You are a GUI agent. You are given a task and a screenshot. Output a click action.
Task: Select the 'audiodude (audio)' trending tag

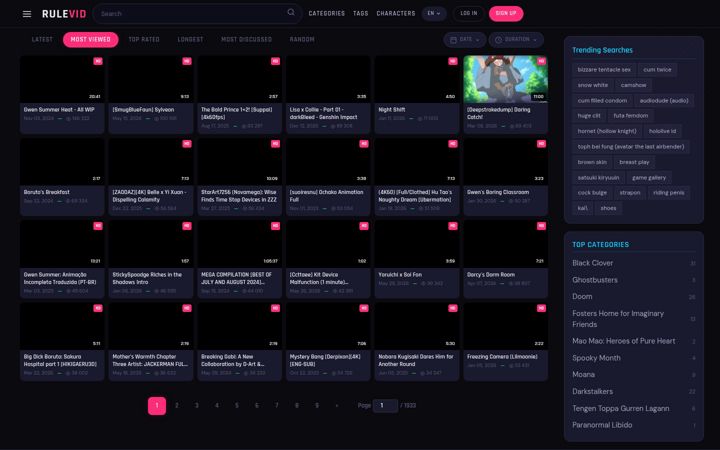click(664, 101)
